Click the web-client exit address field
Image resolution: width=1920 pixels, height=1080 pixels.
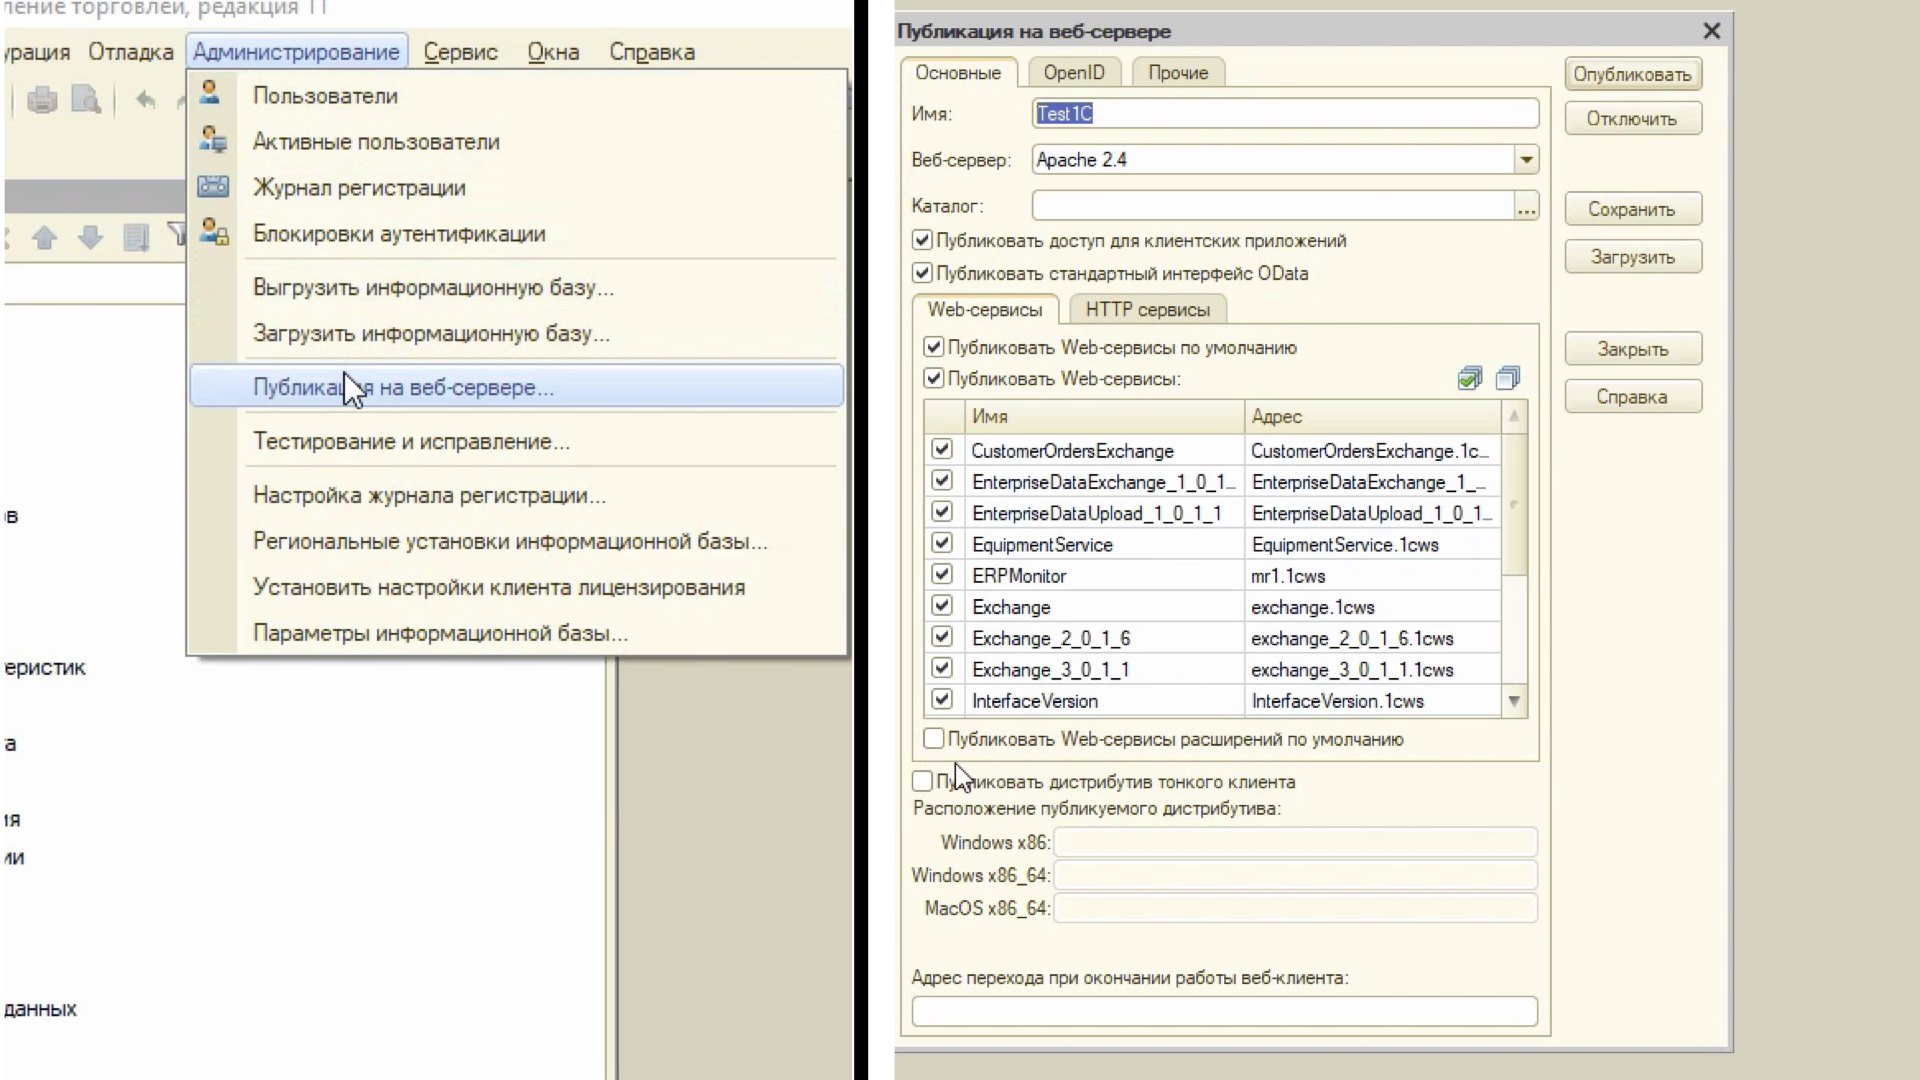(1225, 1011)
